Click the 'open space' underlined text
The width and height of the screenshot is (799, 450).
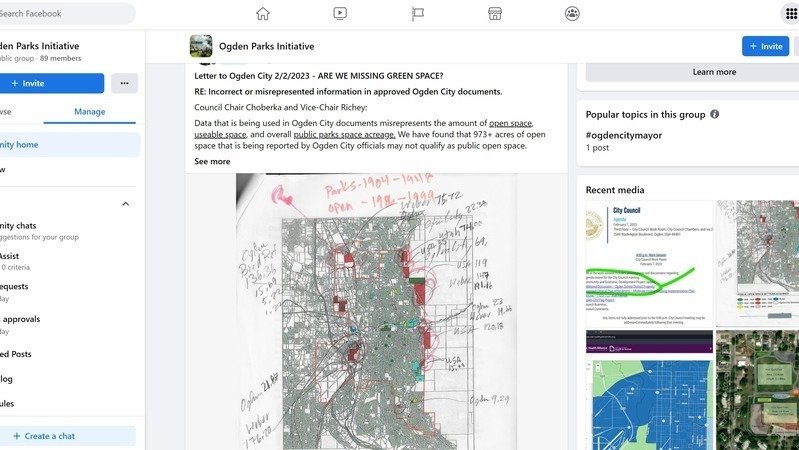511,123
